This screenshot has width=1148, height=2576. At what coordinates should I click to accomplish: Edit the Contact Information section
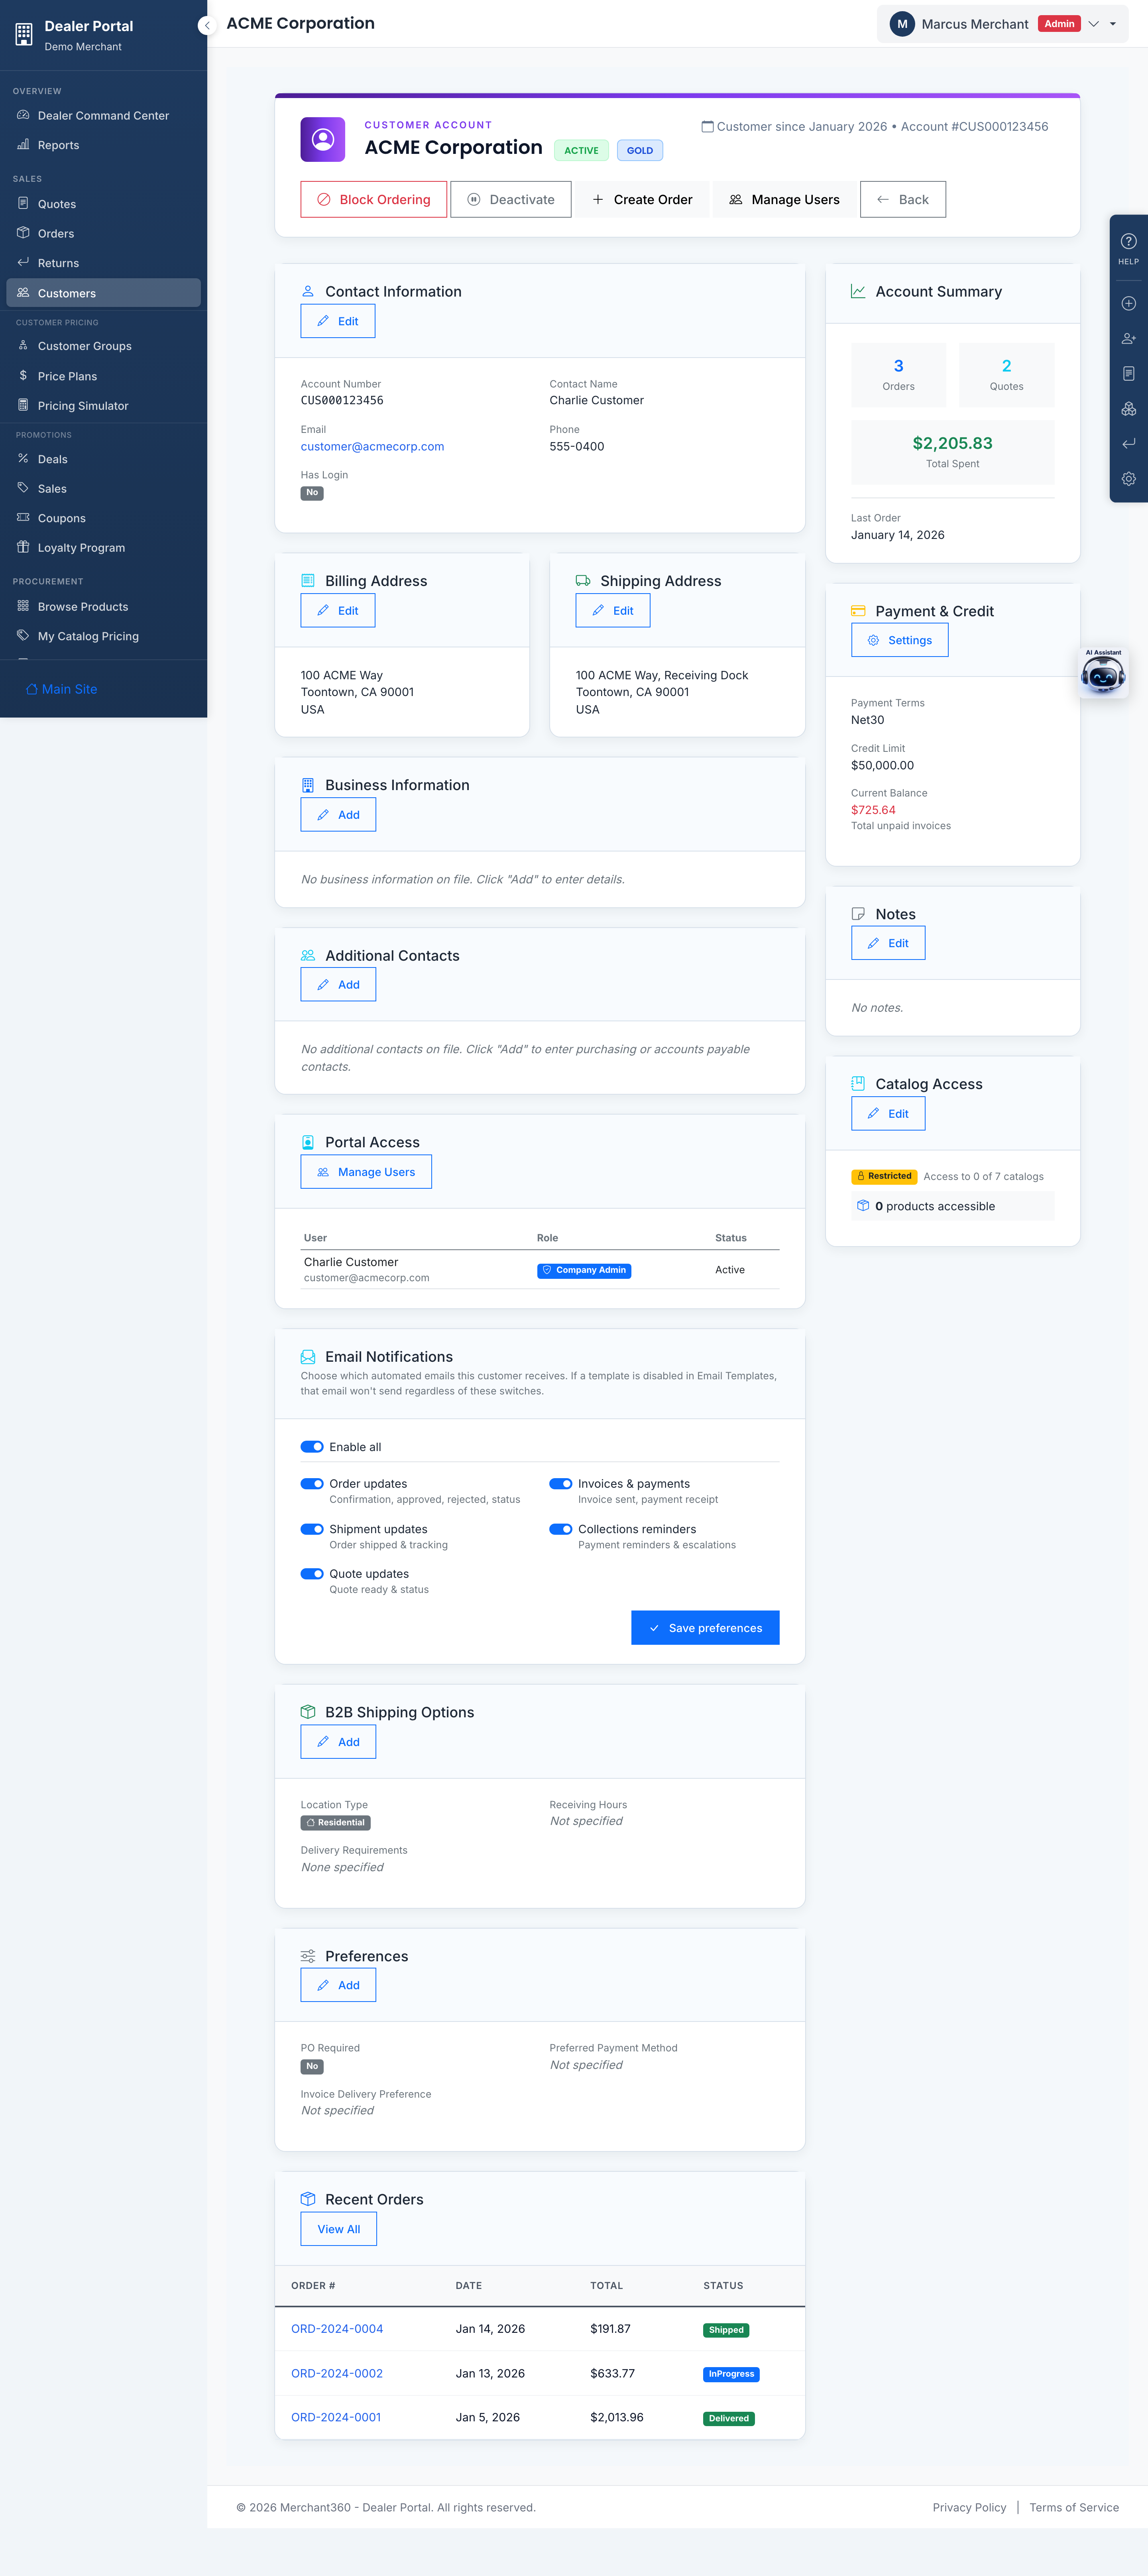pyautogui.click(x=338, y=321)
